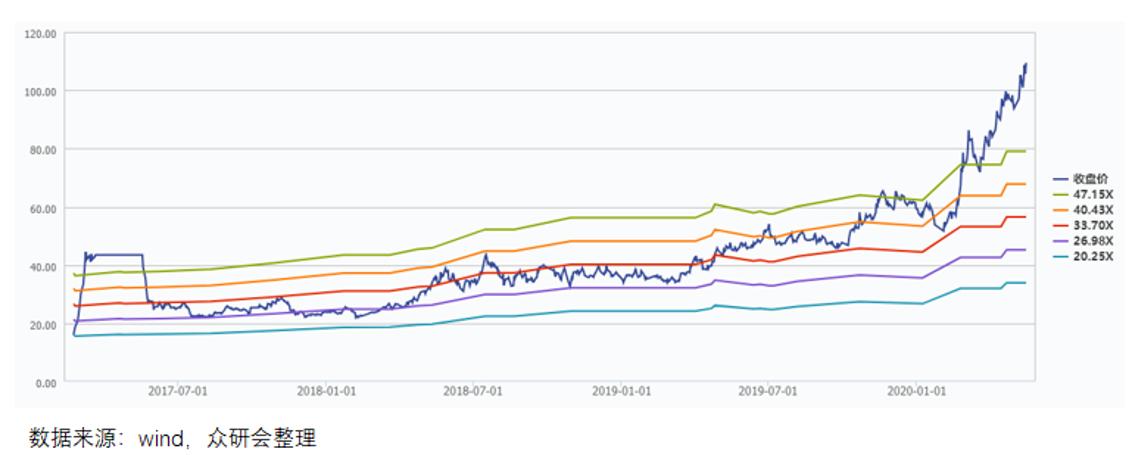This screenshot has height=455, width=1148.
Task: Click the 2017-07-01 x-axis label
Action: click(x=181, y=392)
